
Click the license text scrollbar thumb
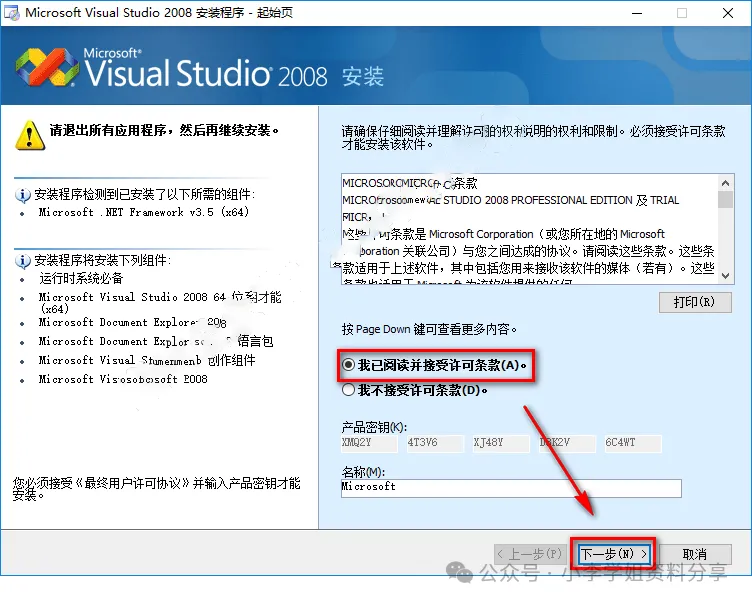(726, 199)
